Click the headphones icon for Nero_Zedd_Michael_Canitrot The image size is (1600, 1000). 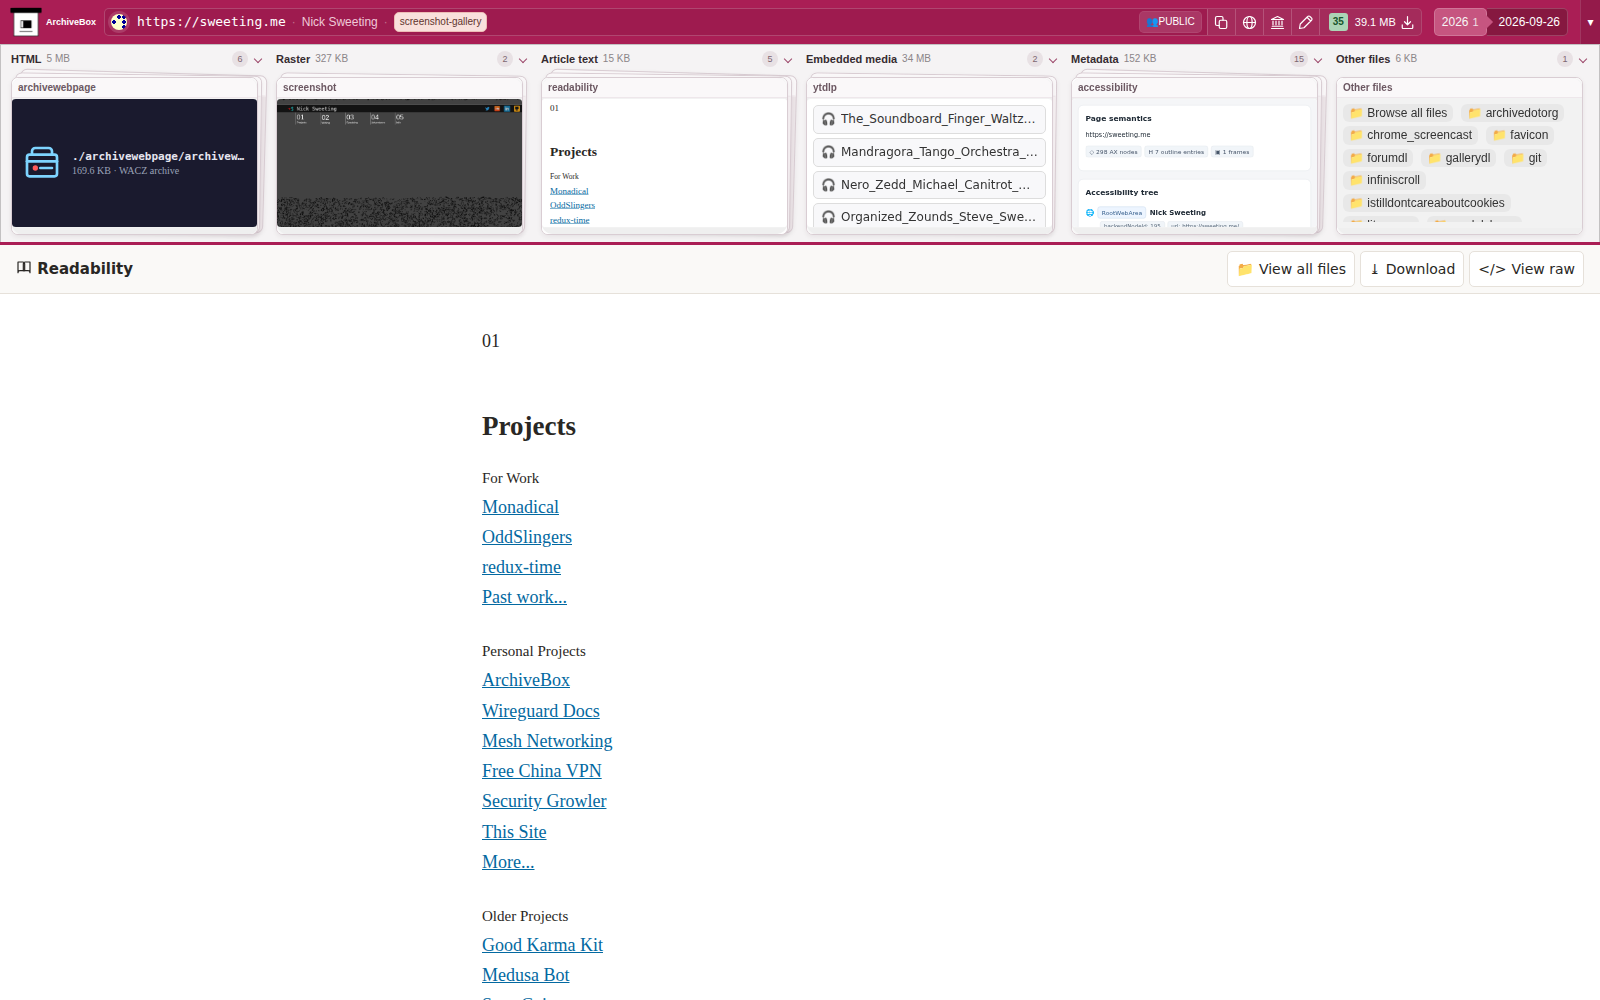coord(828,185)
